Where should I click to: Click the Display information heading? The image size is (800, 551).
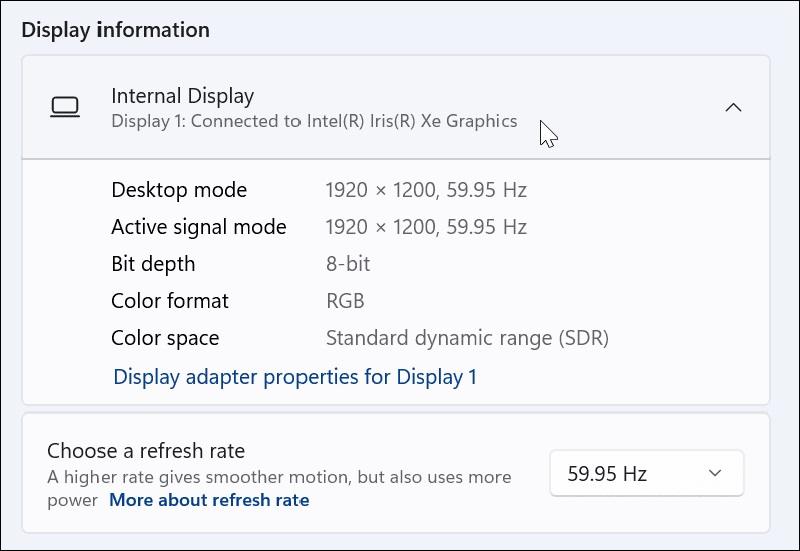pos(116,30)
